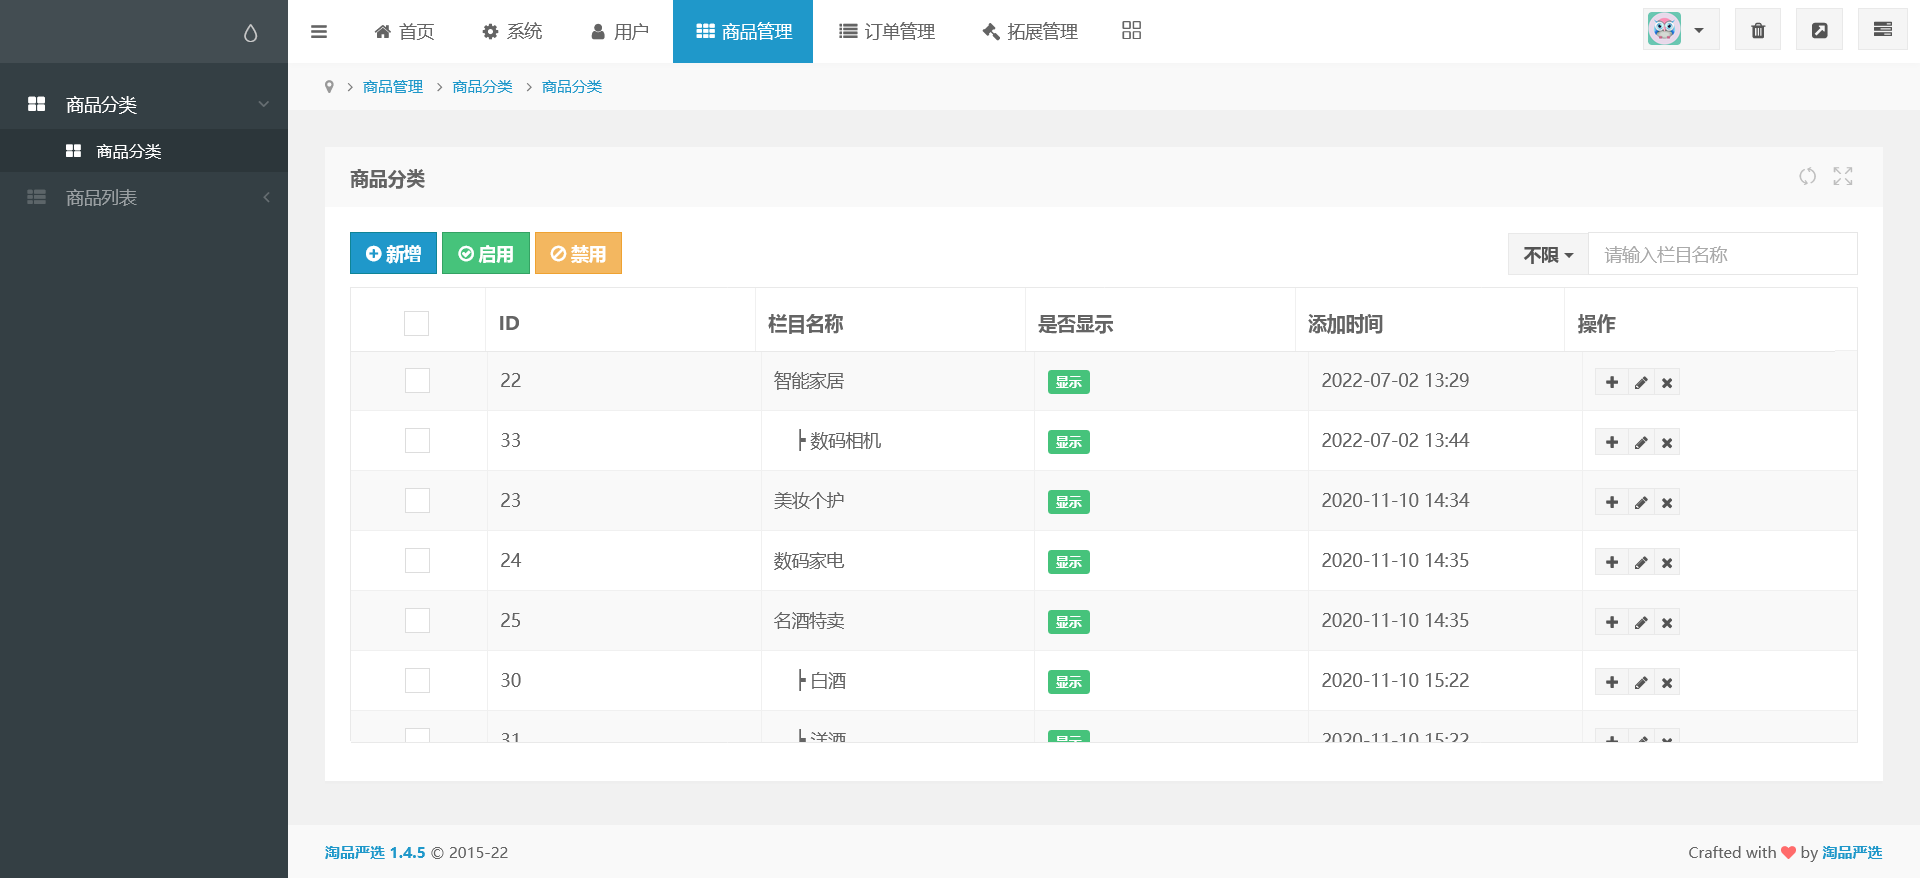This screenshot has width=1920, height=878.
Task: Open the four-squares grid icon in navbar
Action: (x=1131, y=31)
